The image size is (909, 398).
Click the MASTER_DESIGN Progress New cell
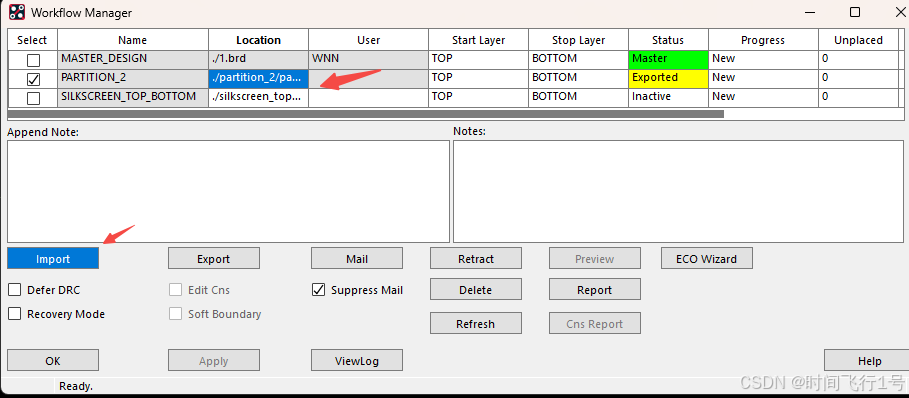(x=763, y=60)
